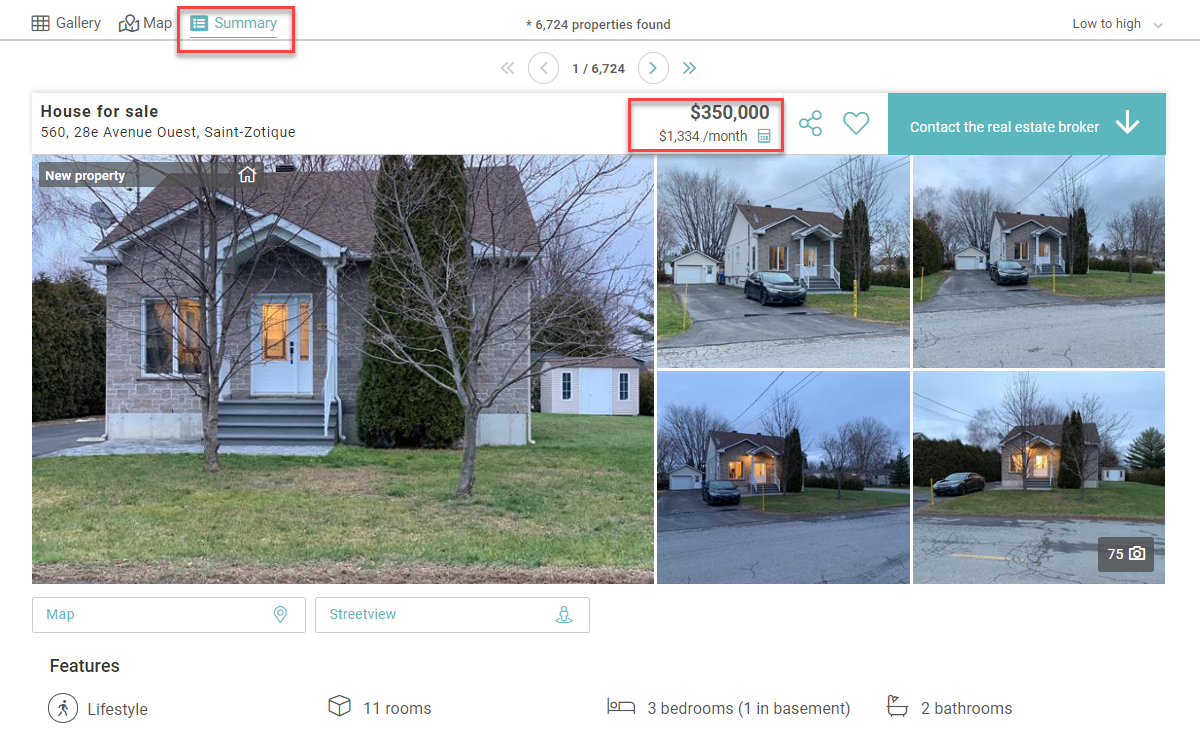Click the New property house icon
The height and width of the screenshot is (748, 1200).
(248, 175)
